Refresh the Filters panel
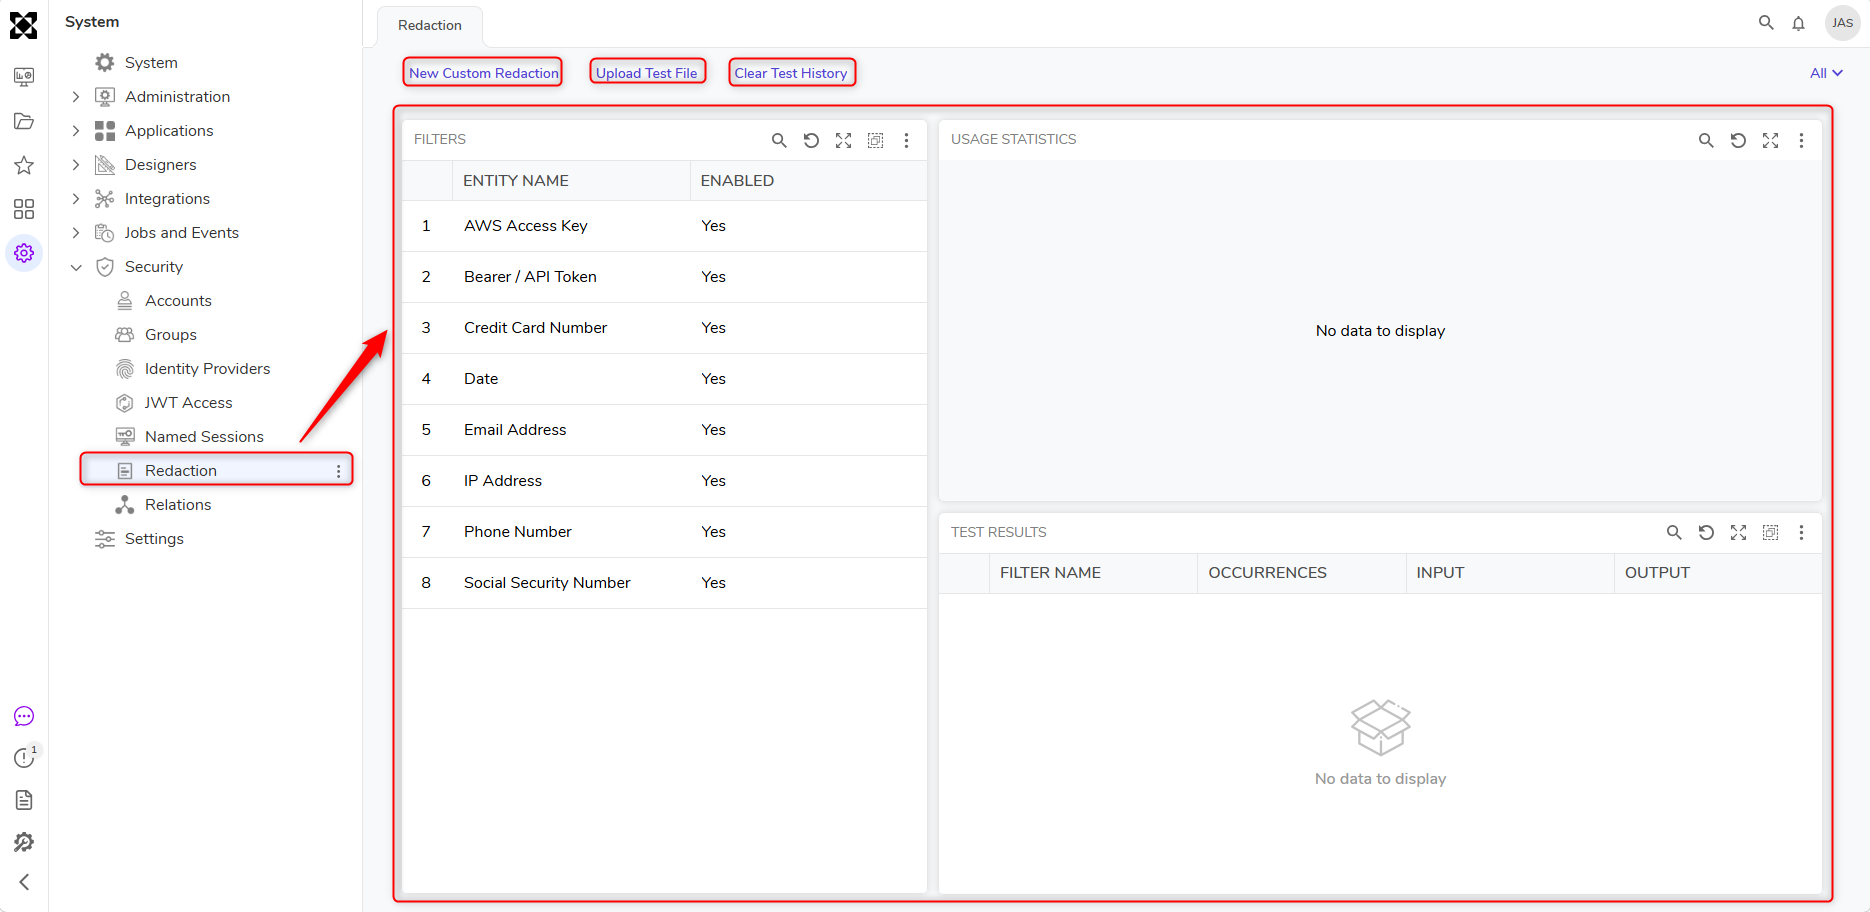Image resolution: width=1870 pixels, height=912 pixels. click(x=811, y=140)
